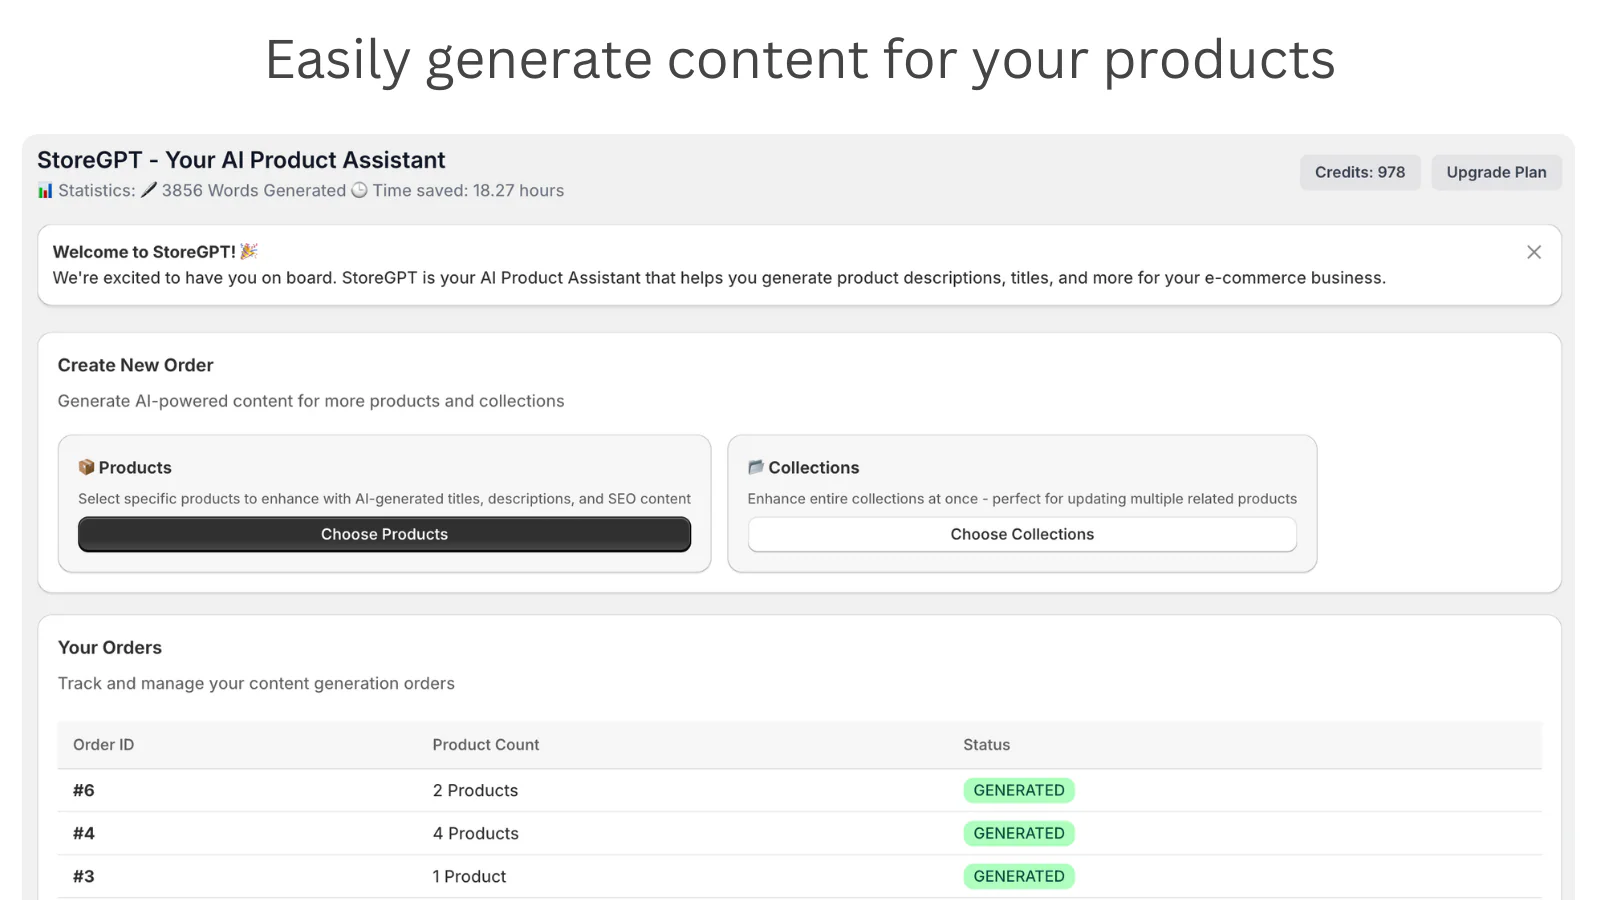Open the Choose Products selector
Viewport: 1600px width, 900px height.
[x=384, y=534]
